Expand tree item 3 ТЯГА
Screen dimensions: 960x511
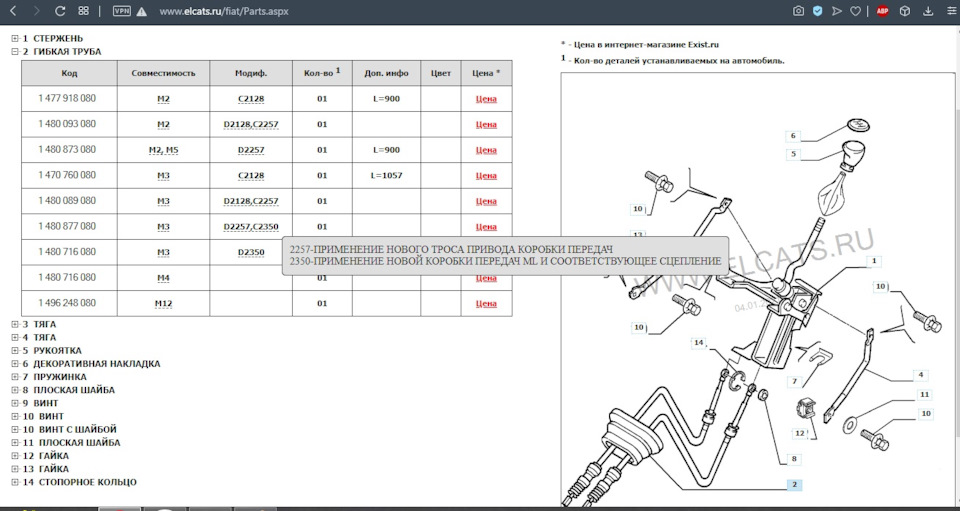click(15, 324)
